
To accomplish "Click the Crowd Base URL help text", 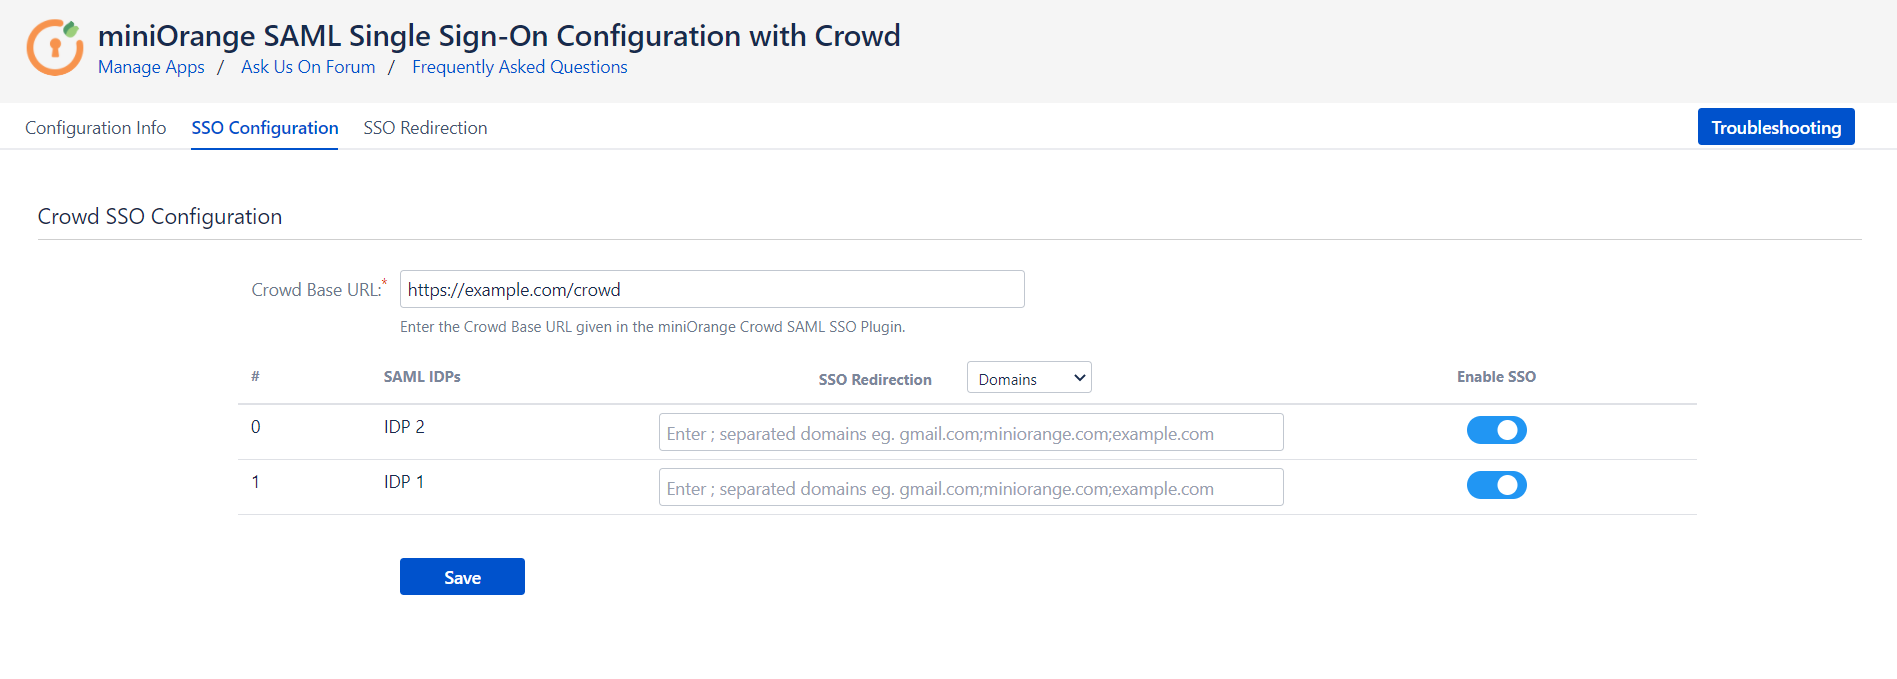I will point(652,327).
